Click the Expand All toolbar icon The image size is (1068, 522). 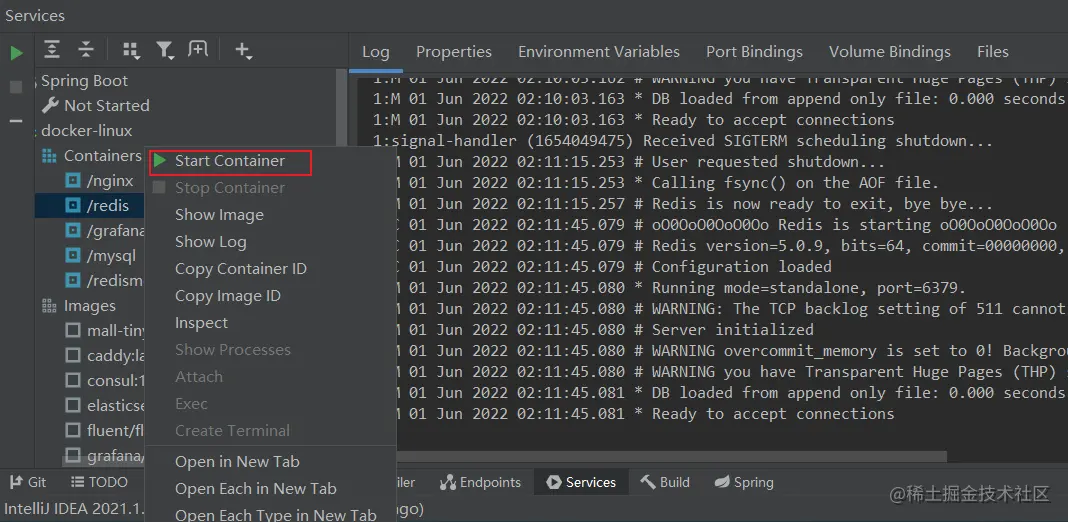[x=52, y=49]
